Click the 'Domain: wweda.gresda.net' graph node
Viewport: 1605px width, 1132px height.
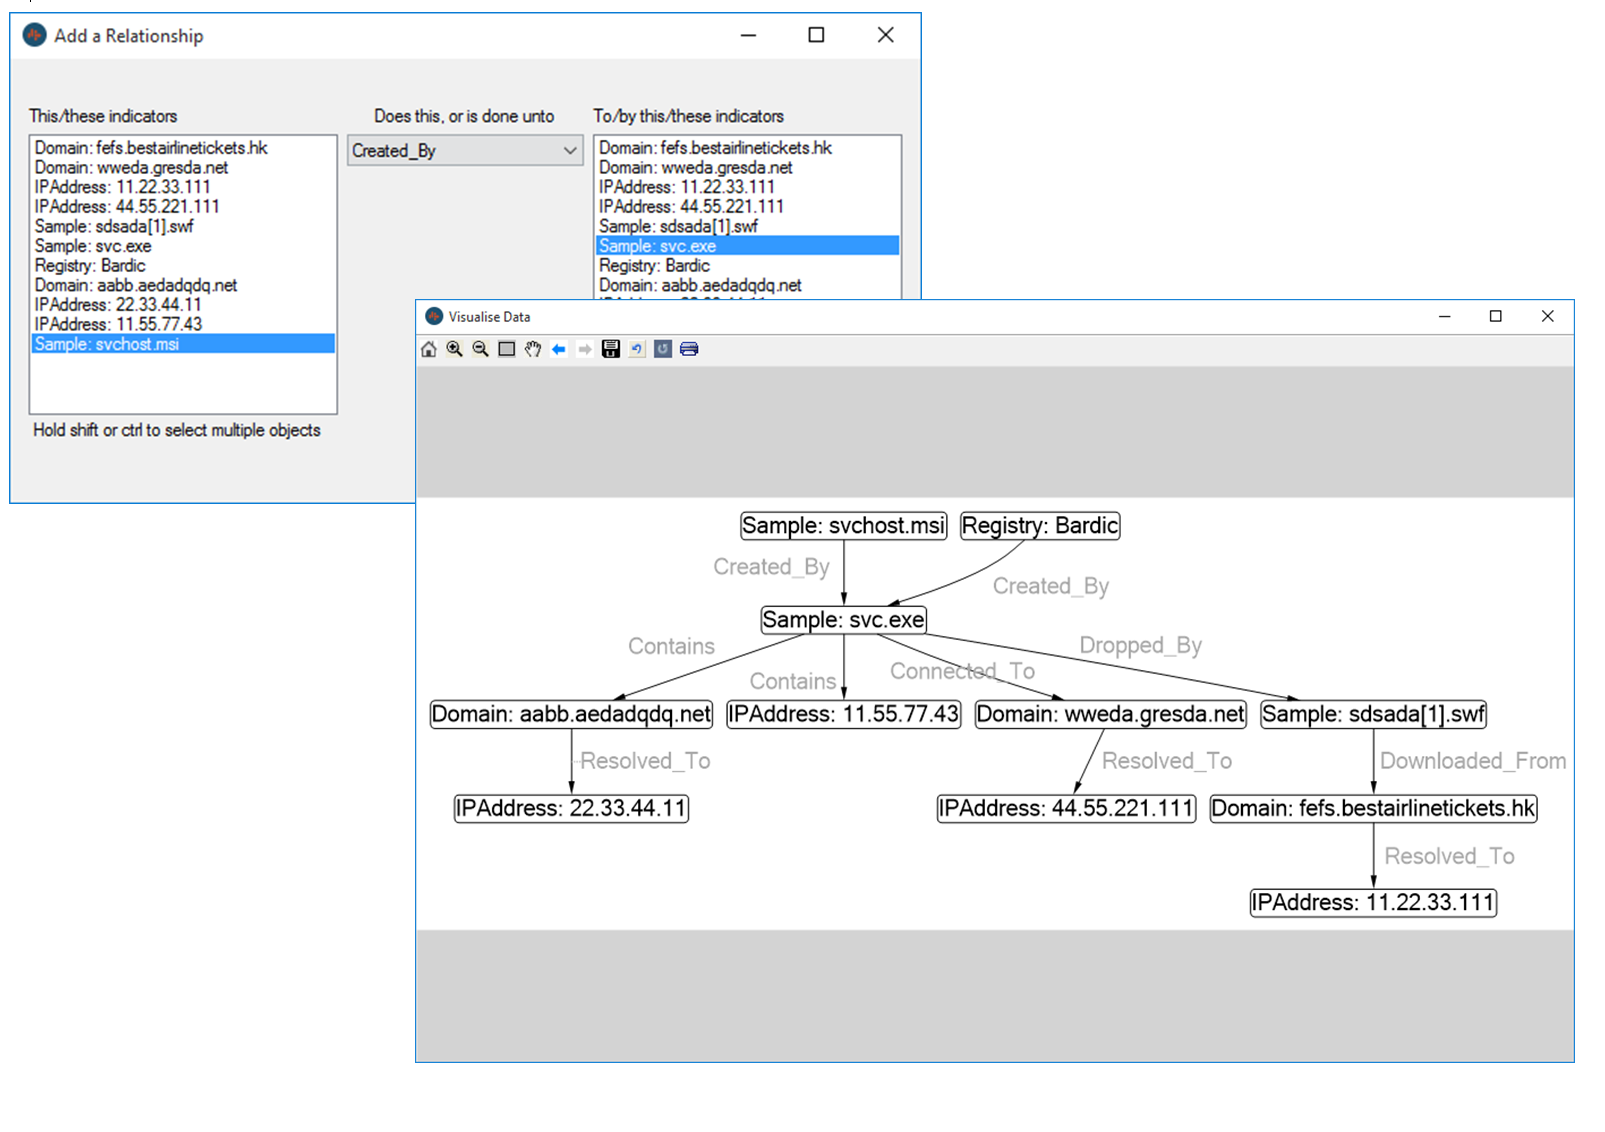[1110, 714]
